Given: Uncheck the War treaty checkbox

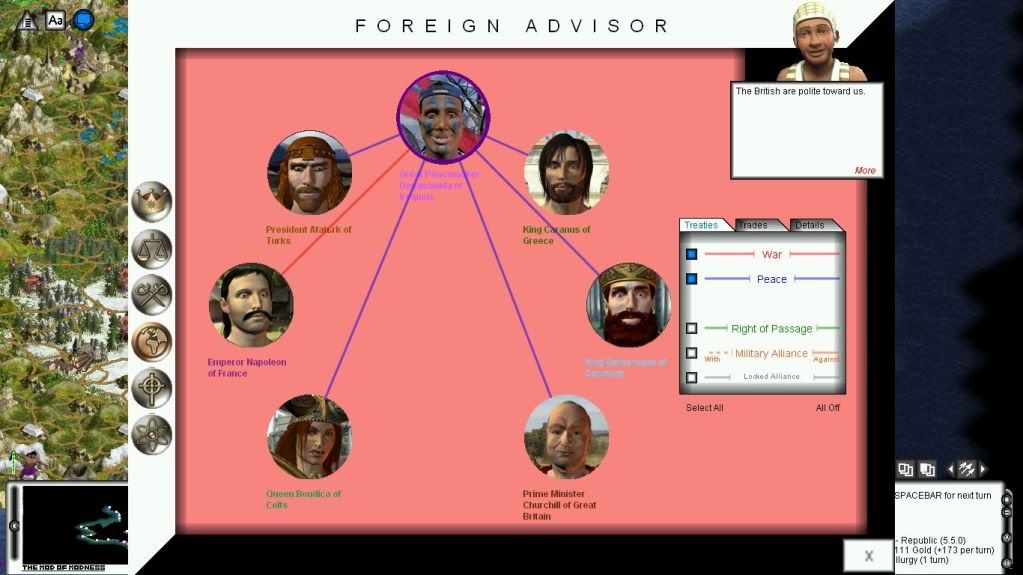Looking at the screenshot, I should (692, 254).
